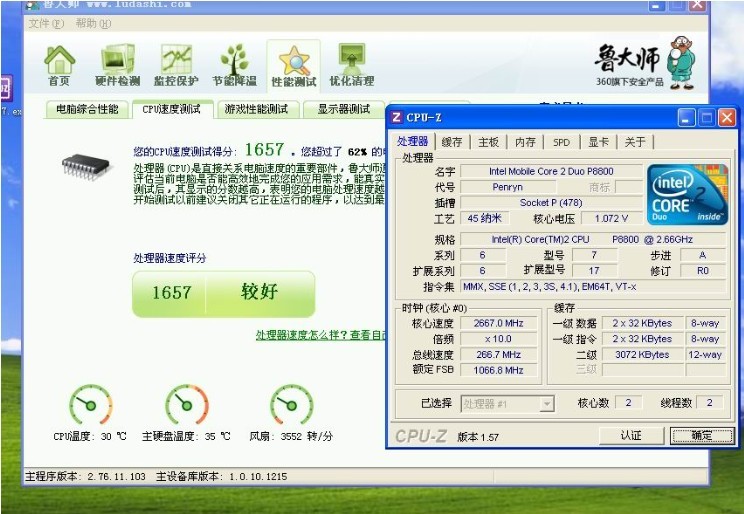Open the 处理器速度怎么样 link
The image size is (744, 514).
321,335
